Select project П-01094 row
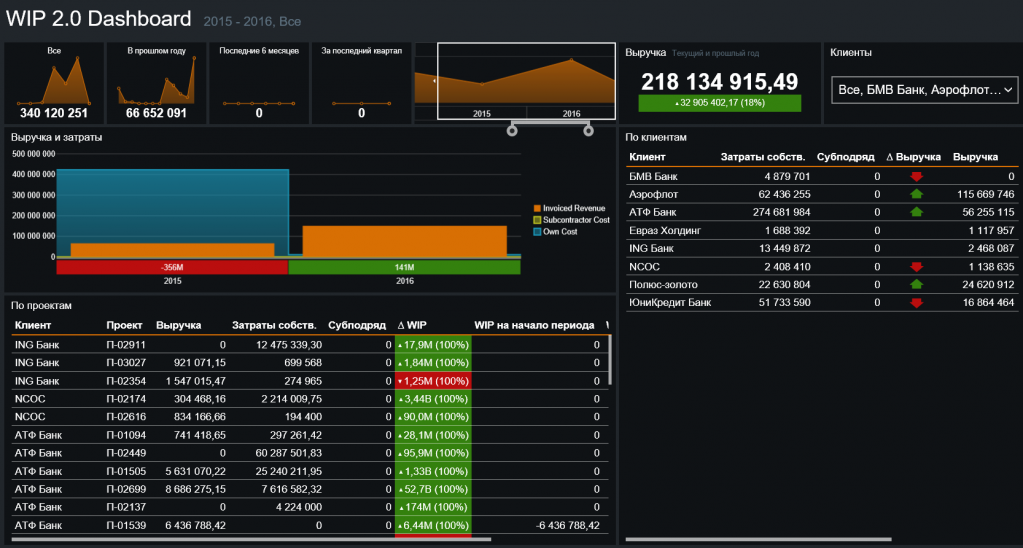 click(x=310, y=435)
